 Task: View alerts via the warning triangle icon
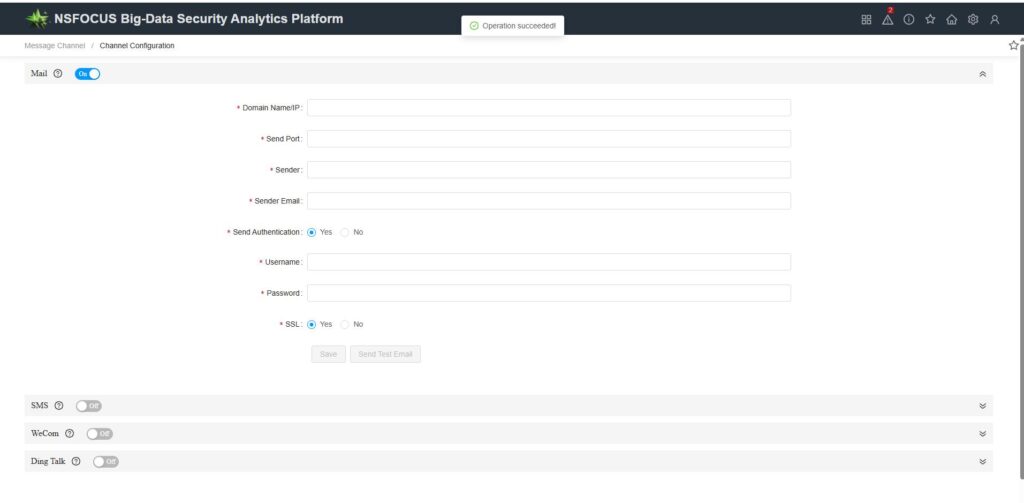point(887,19)
